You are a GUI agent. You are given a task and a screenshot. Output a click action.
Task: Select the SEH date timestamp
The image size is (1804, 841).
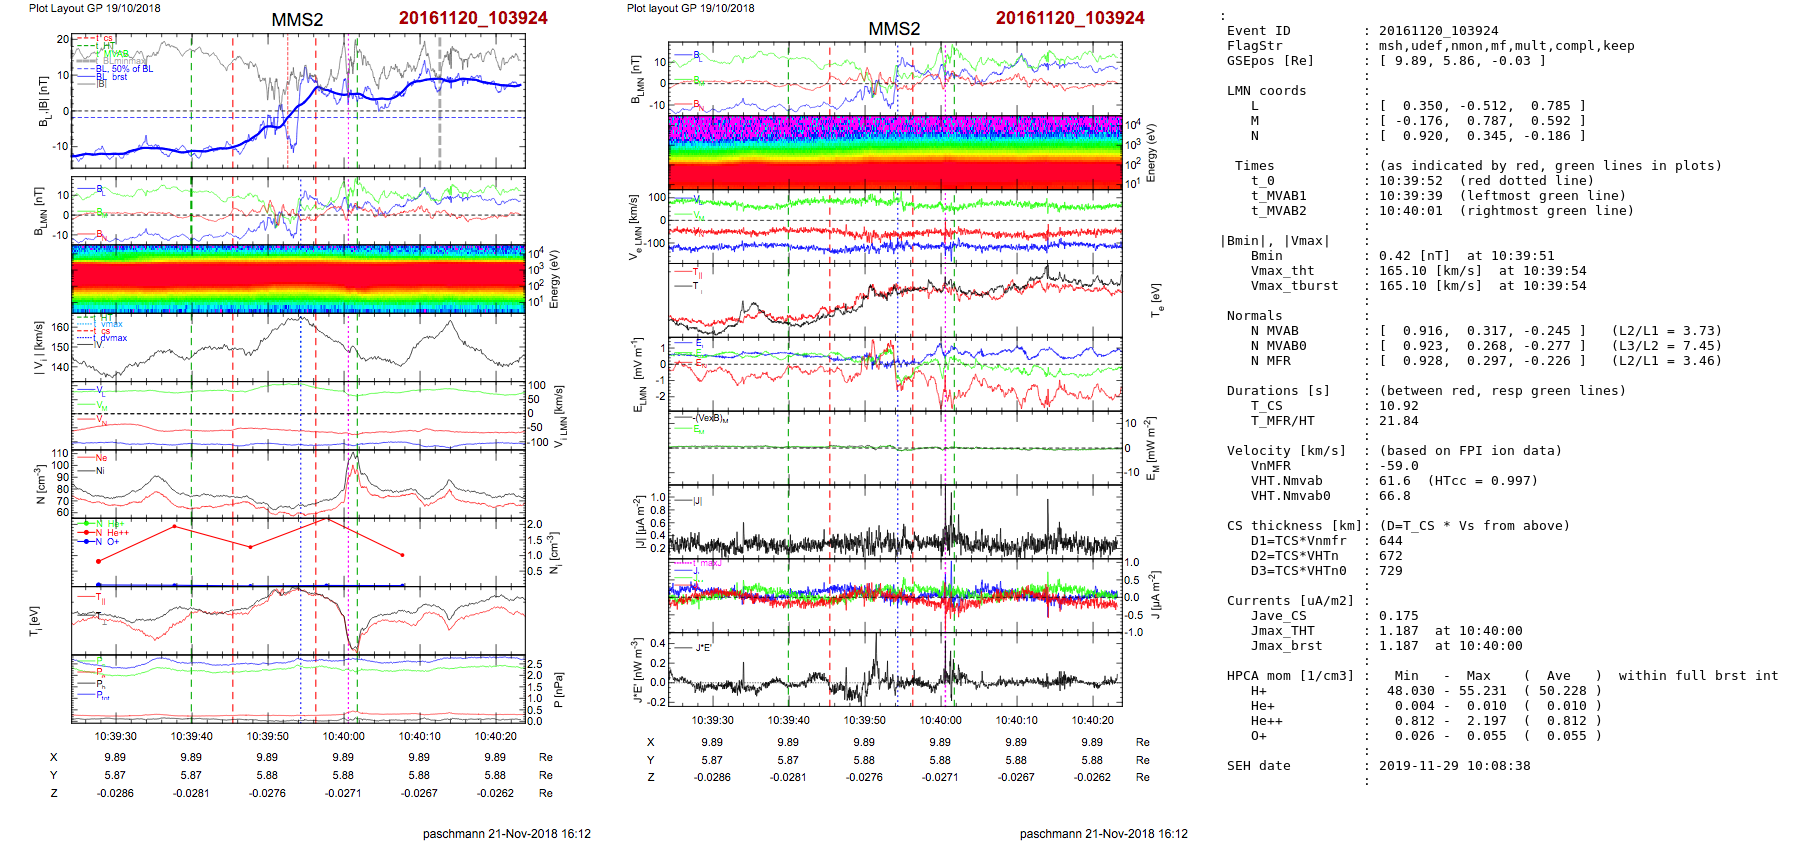point(1454,766)
